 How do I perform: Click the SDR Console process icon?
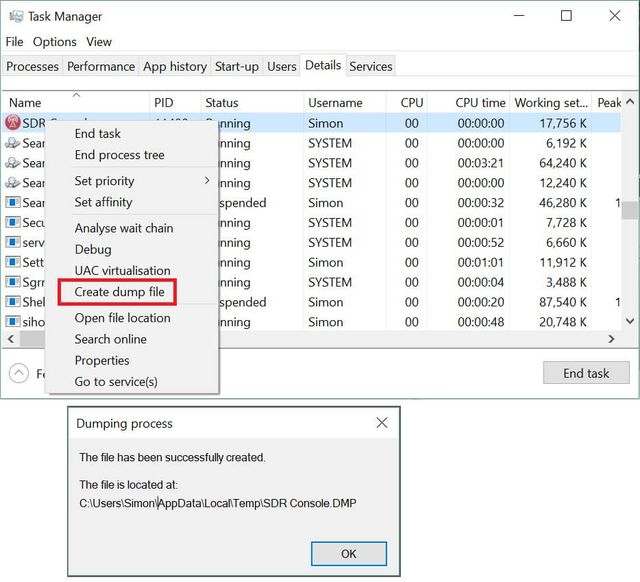tap(13, 122)
